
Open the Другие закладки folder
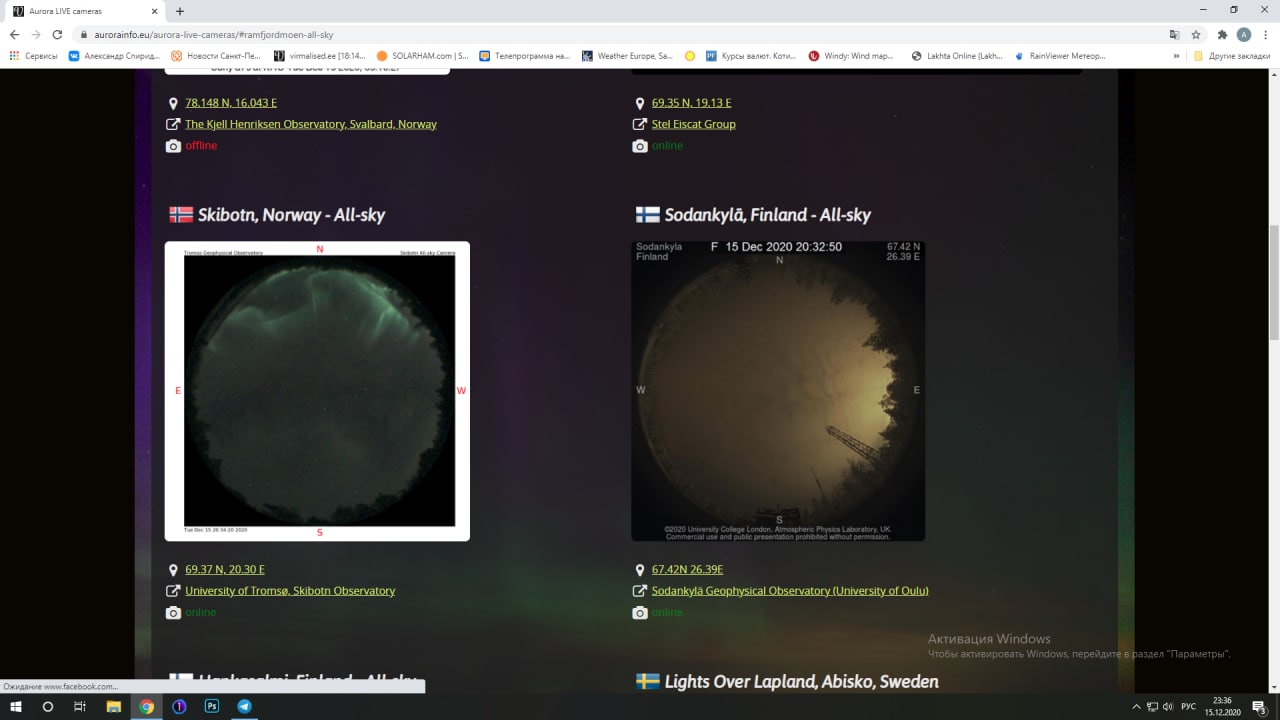pyautogui.click(x=1232, y=56)
